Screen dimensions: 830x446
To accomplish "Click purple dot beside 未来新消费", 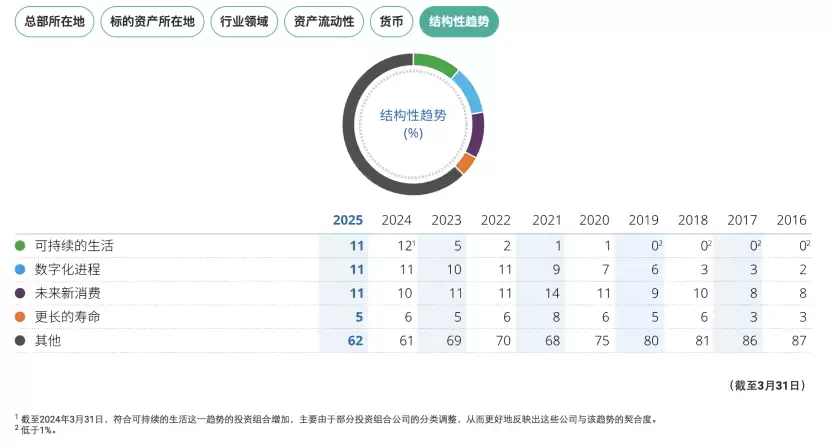I will pos(20,293).
